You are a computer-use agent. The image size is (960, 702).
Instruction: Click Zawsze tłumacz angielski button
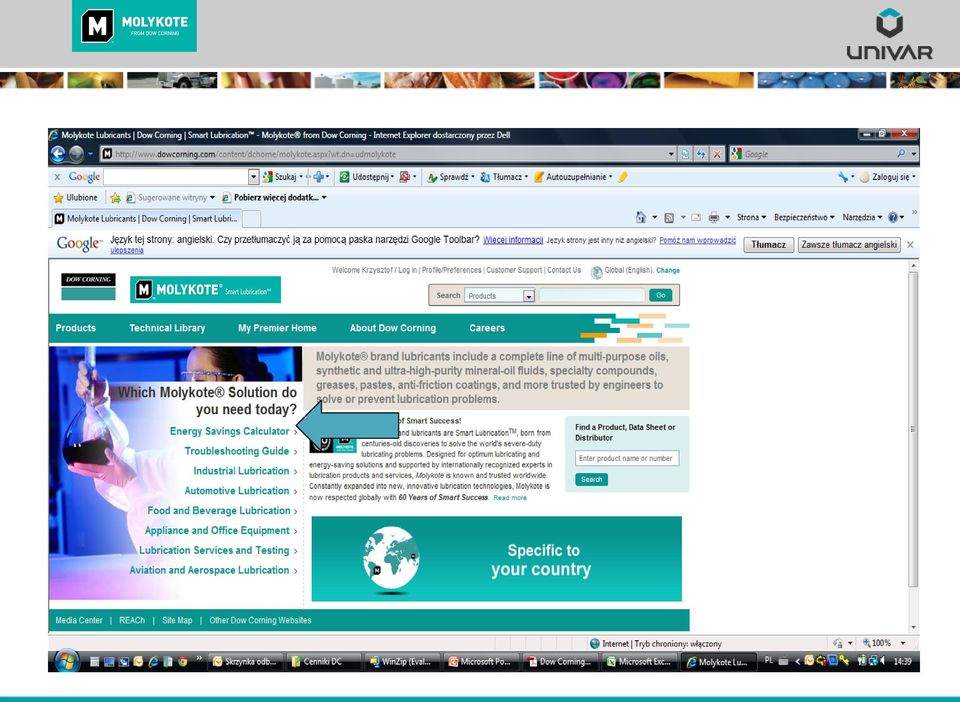click(x=849, y=245)
